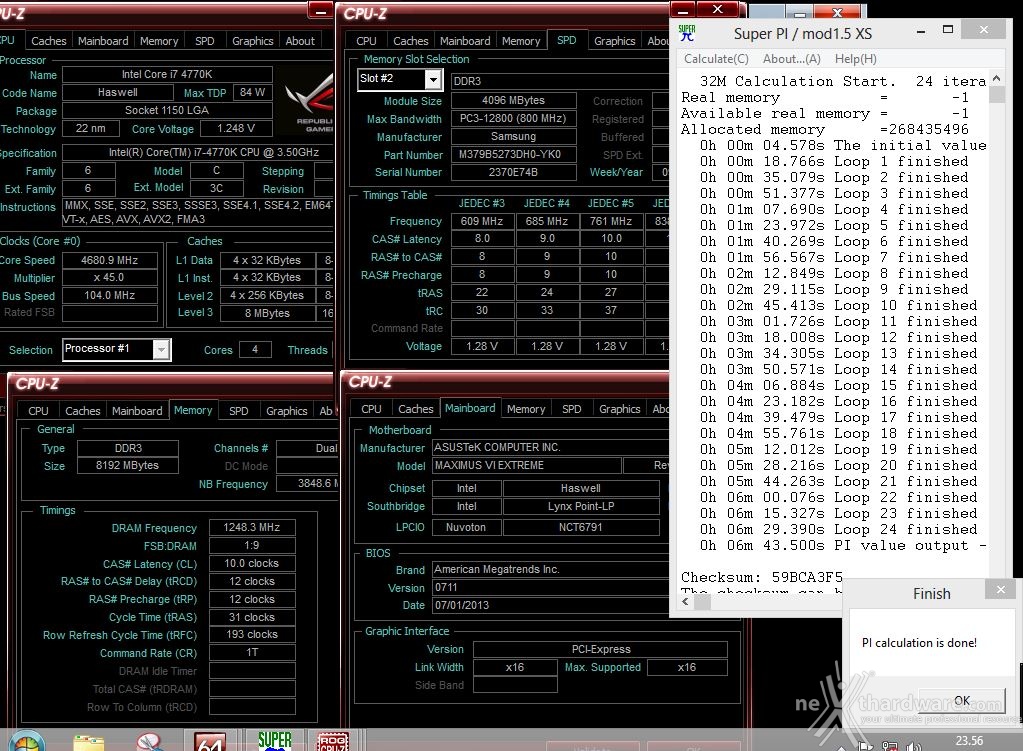The width and height of the screenshot is (1023, 751).
Task: Click the multiplier value x 45.0
Action: [x=110, y=277]
